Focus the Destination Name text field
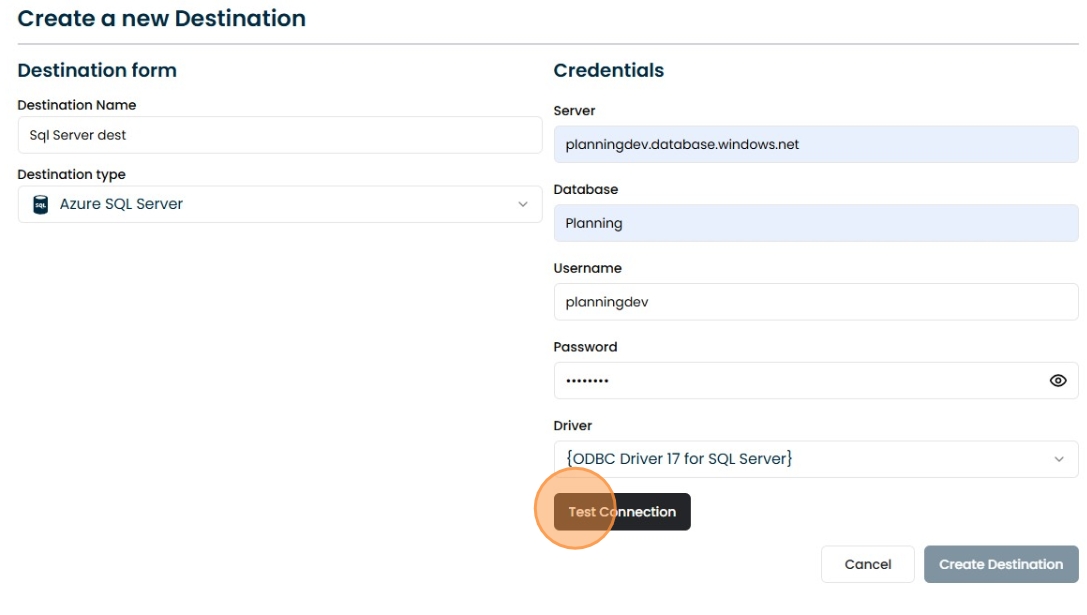This screenshot has height=615, width=1087. pyautogui.click(x=280, y=135)
